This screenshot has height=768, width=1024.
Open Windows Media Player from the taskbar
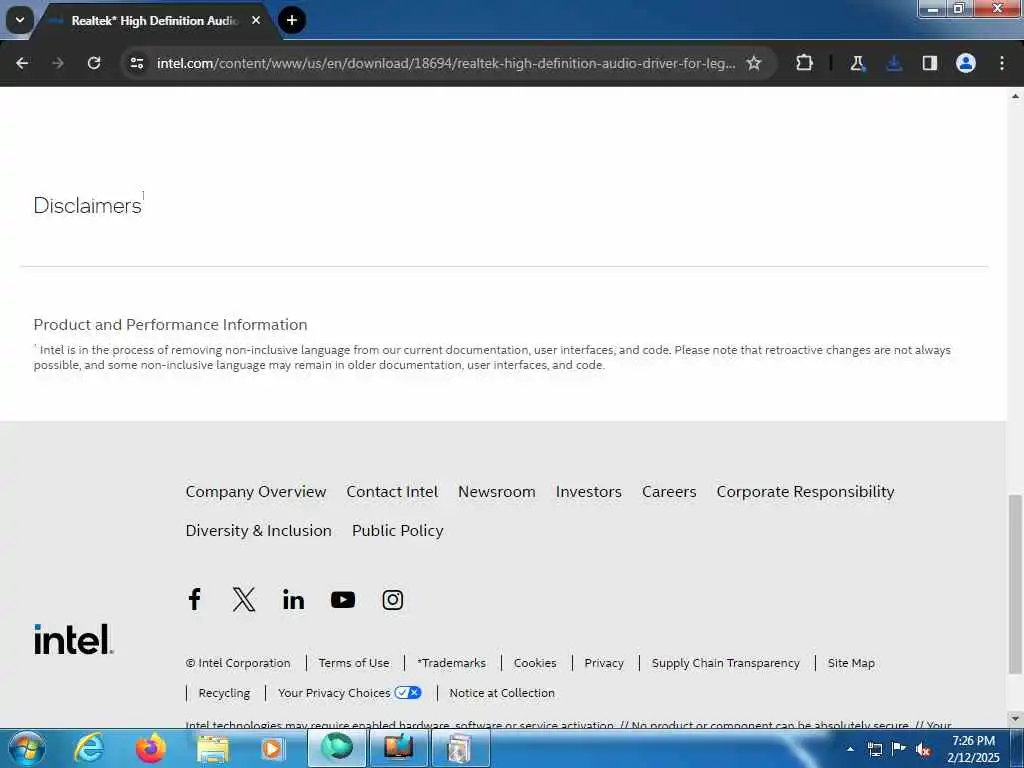272,748
